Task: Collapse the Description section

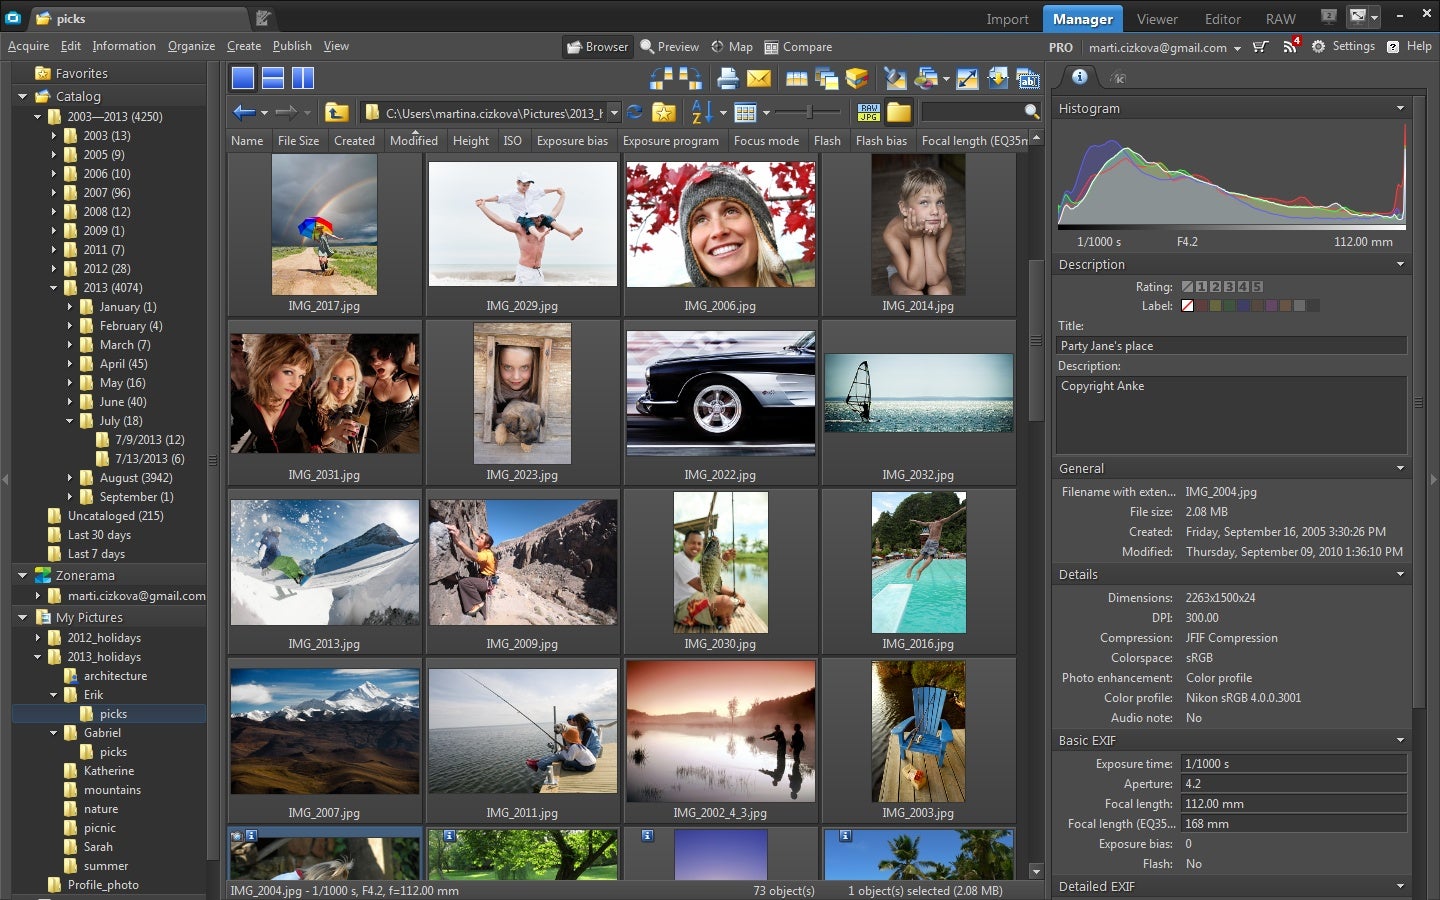Action: [x=1400, y=264]
